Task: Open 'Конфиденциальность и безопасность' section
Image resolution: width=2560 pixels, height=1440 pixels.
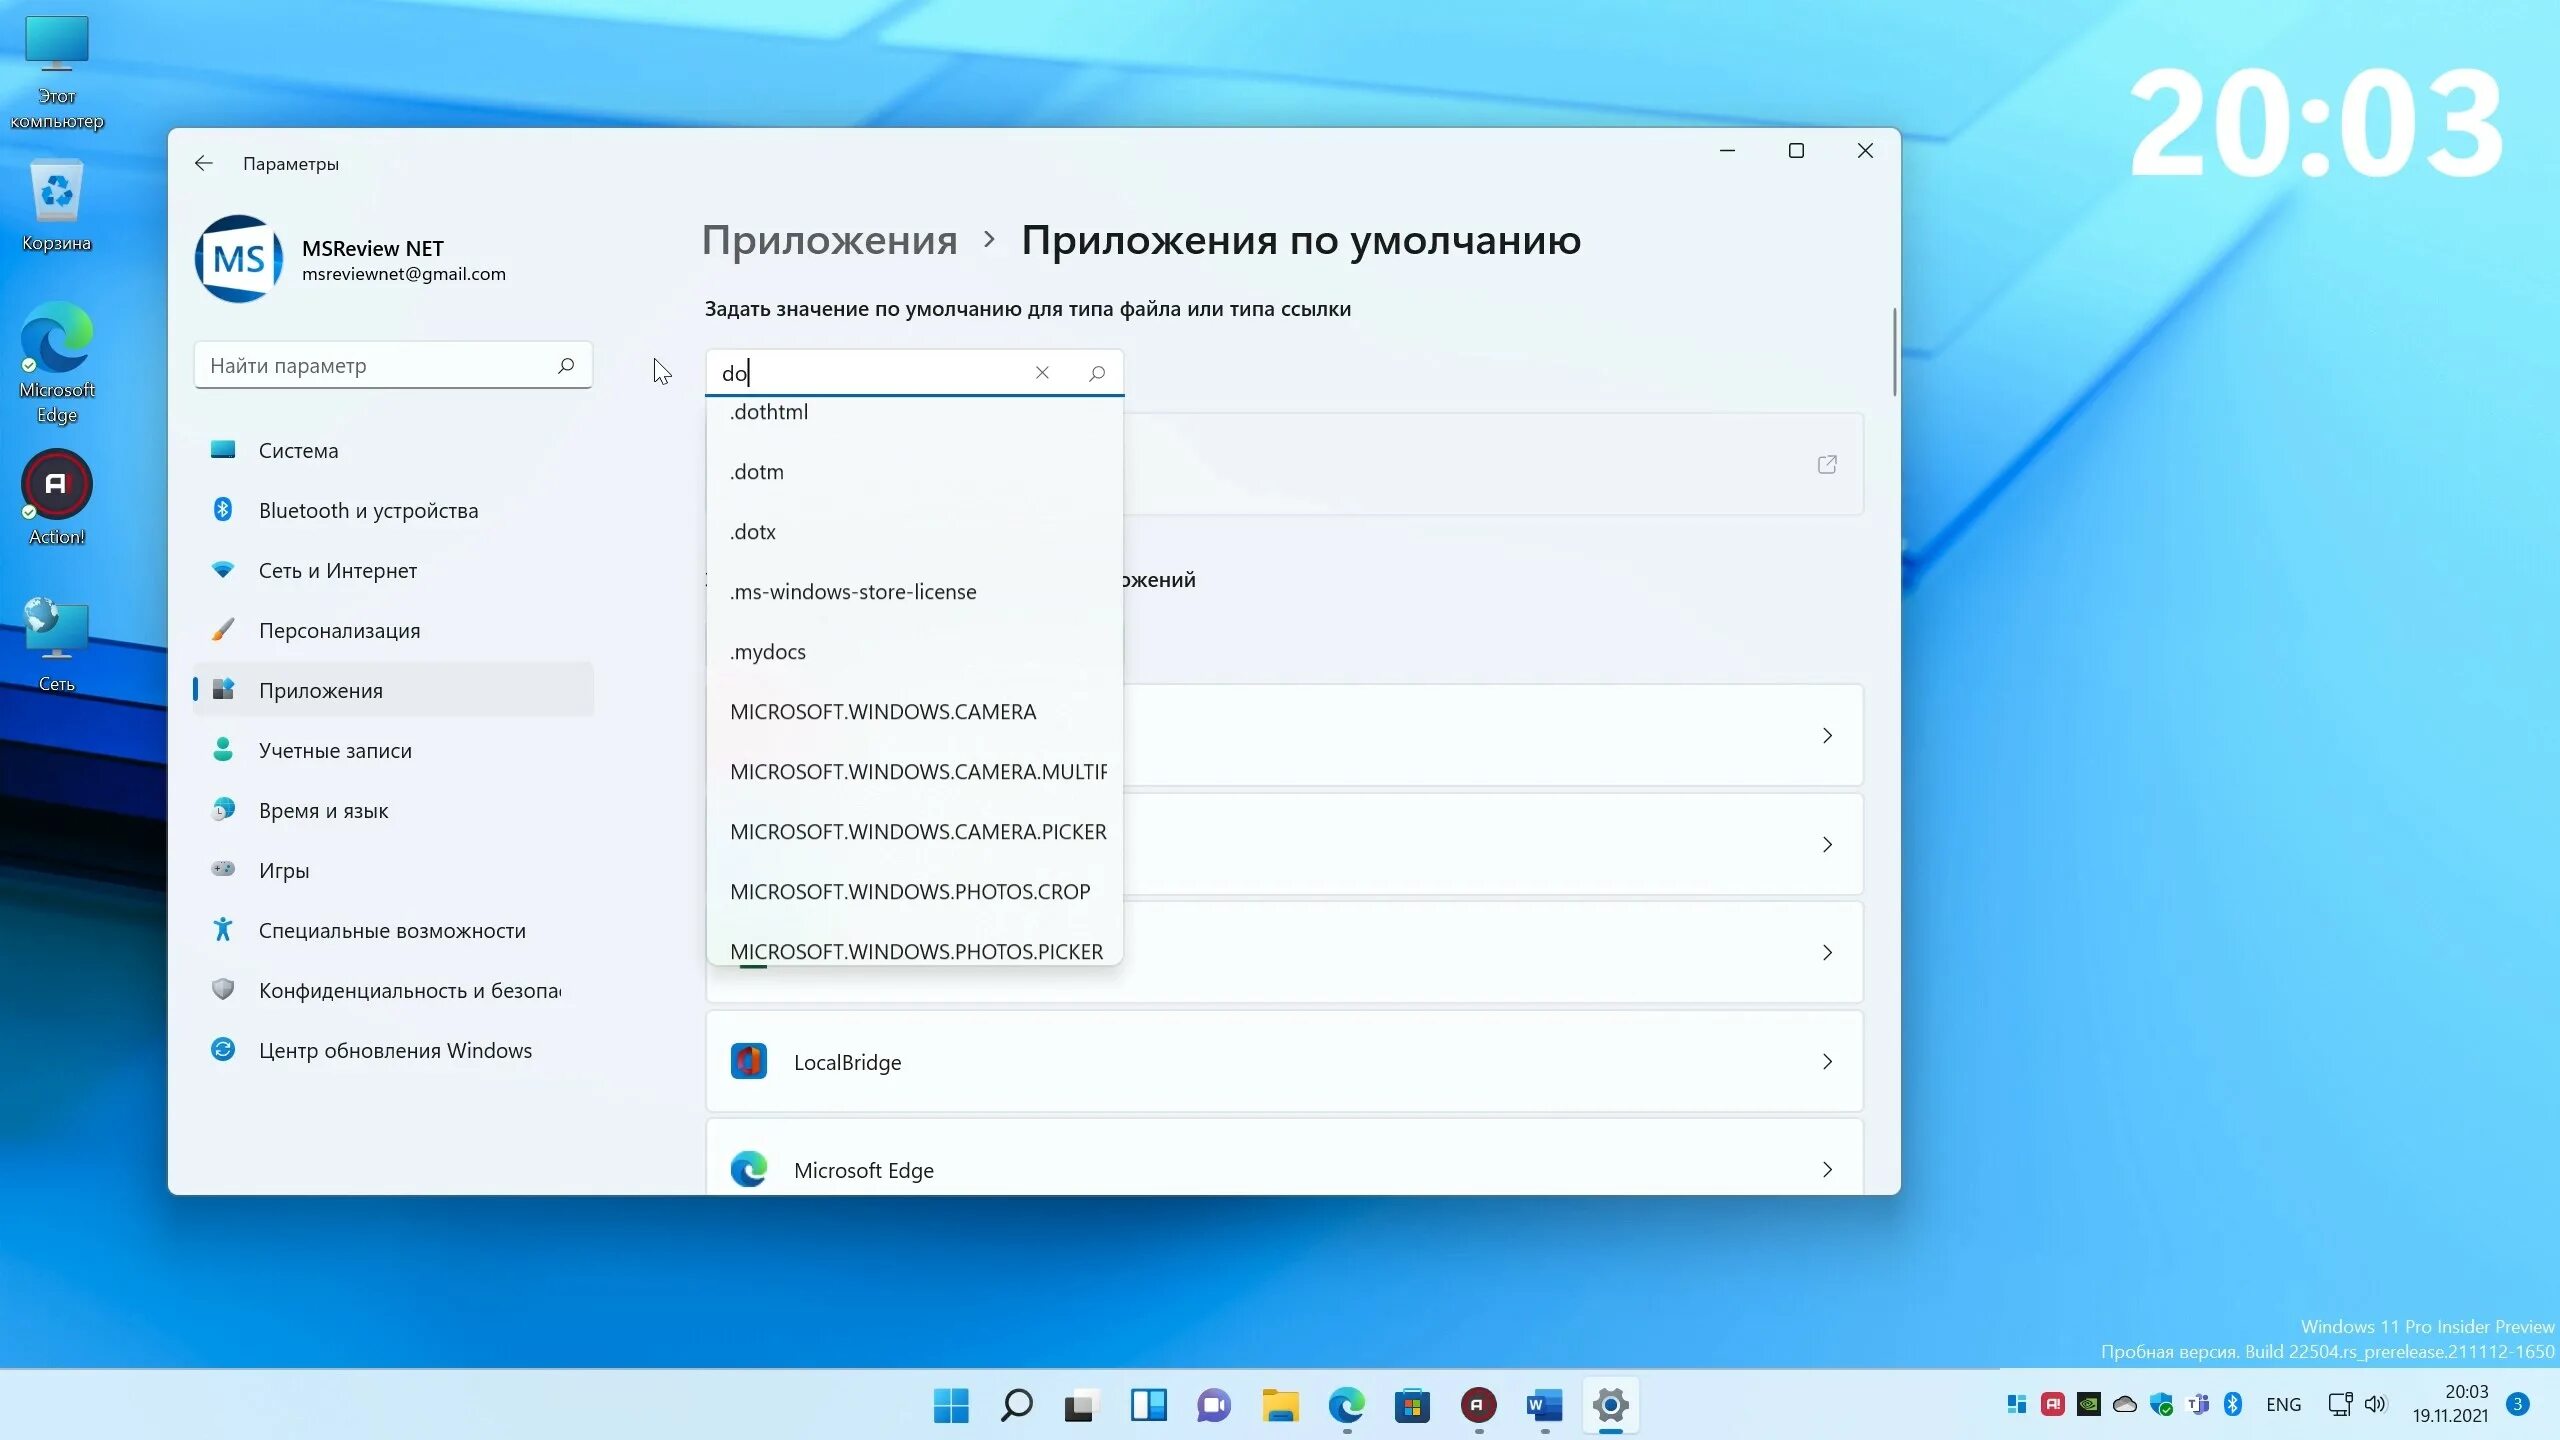Action: pyautogui.click(x=393, y=990)
